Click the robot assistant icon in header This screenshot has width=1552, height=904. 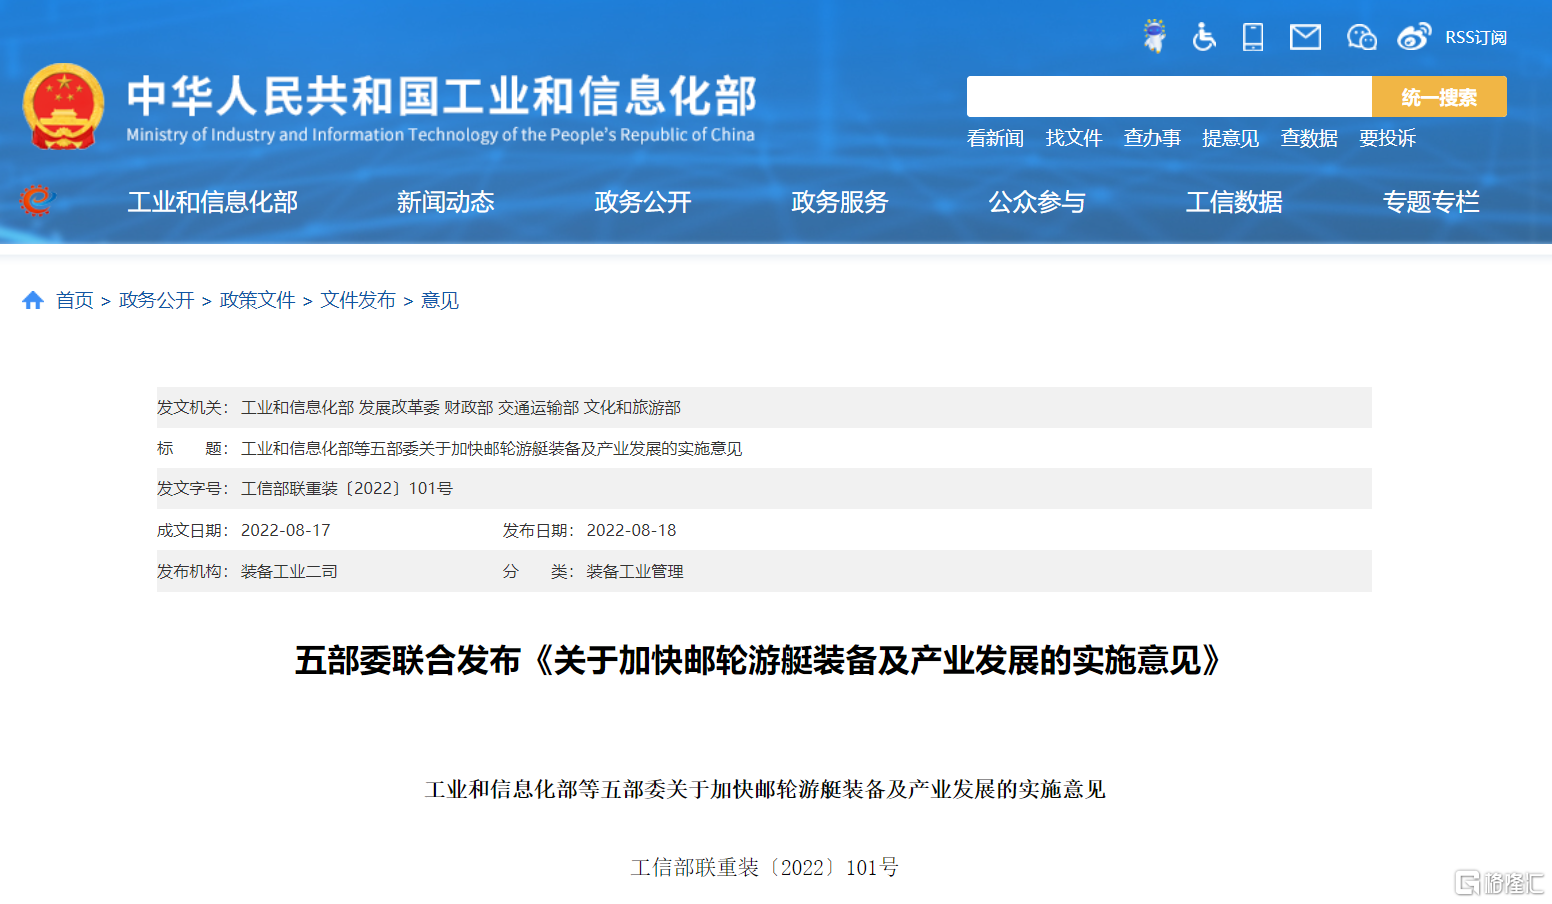click(1155, 37)
